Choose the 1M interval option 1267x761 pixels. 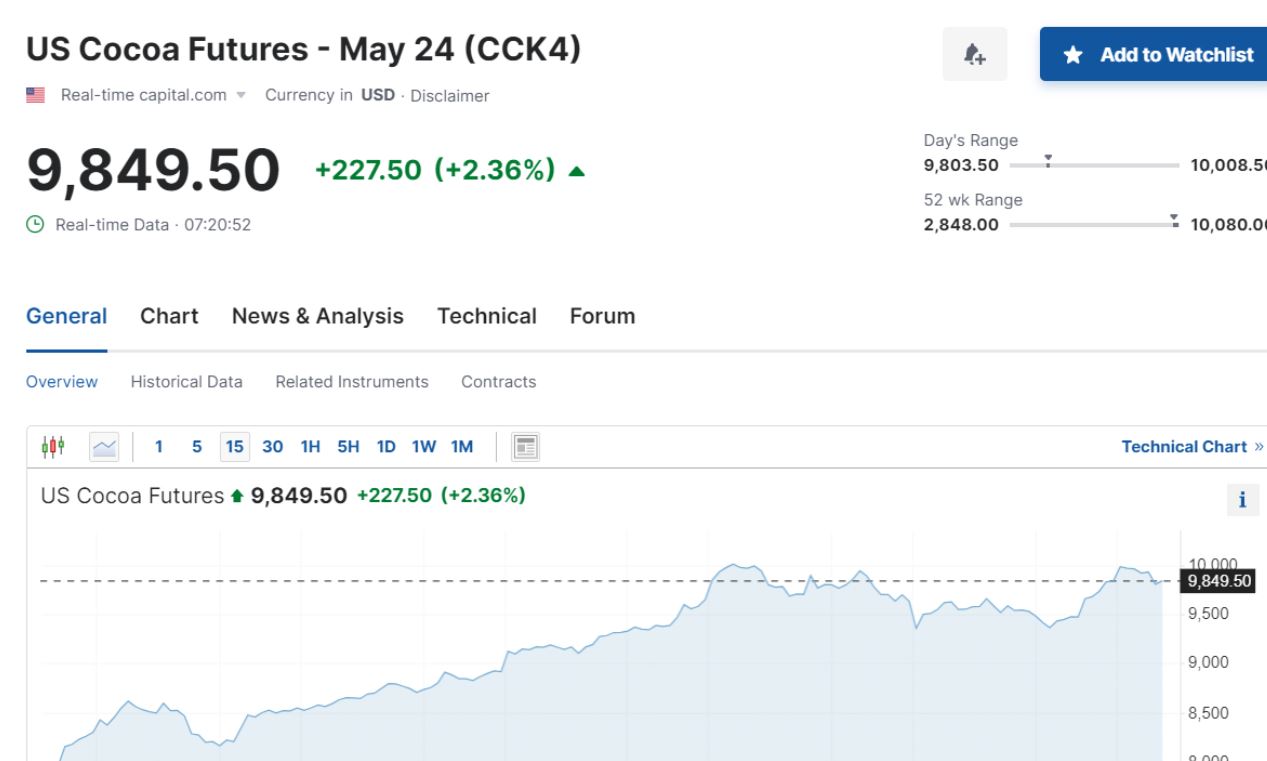462,447
